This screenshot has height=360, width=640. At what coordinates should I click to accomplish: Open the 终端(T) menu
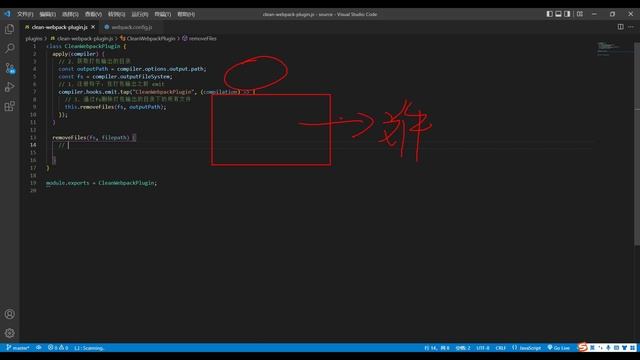point(162,14)
